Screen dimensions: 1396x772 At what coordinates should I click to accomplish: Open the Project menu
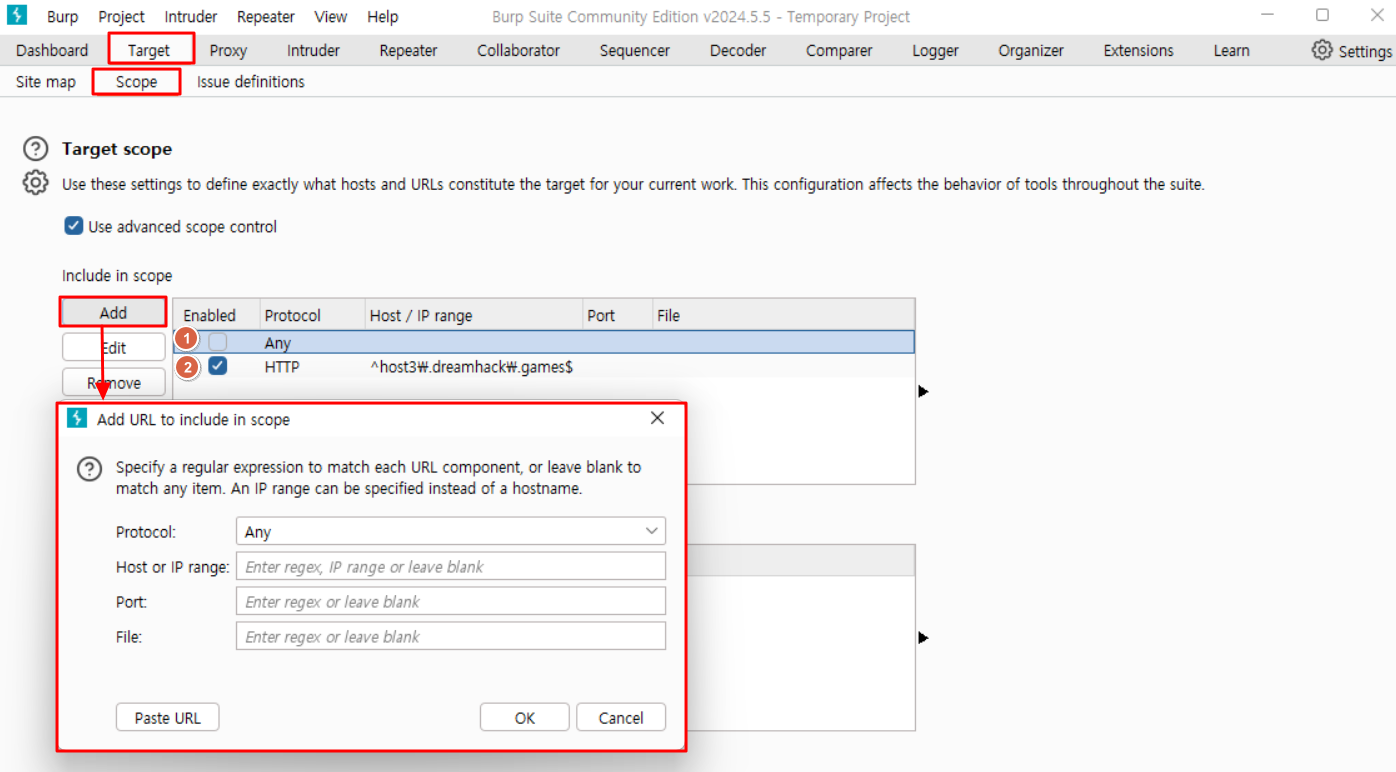pyautogui.click(x=121, y=17)
